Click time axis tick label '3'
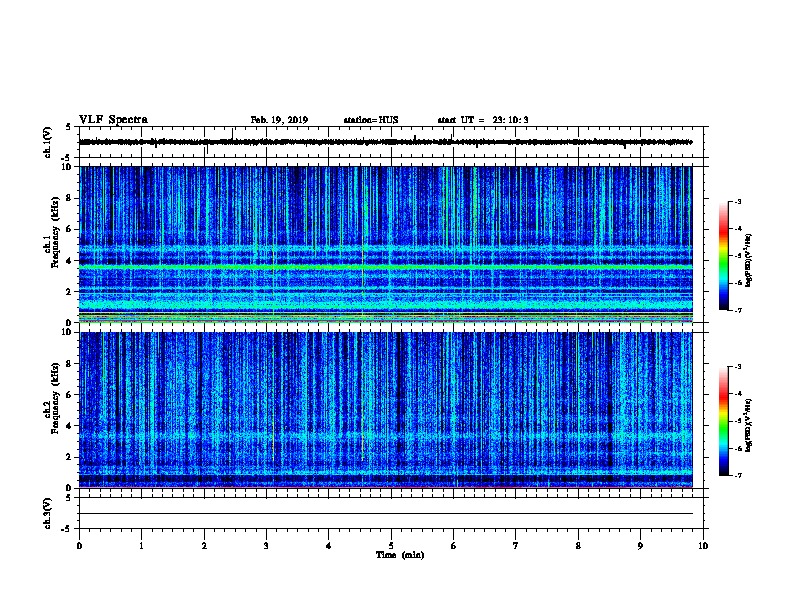 (266, 545)
